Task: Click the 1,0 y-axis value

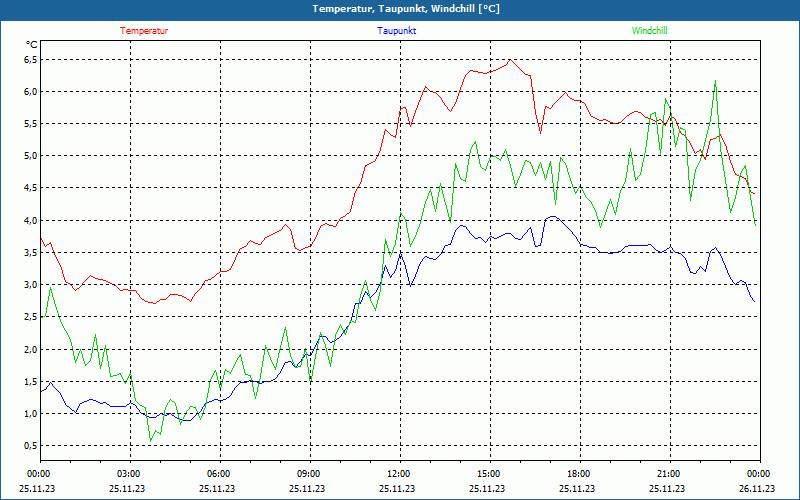Action: coord(31,414)
